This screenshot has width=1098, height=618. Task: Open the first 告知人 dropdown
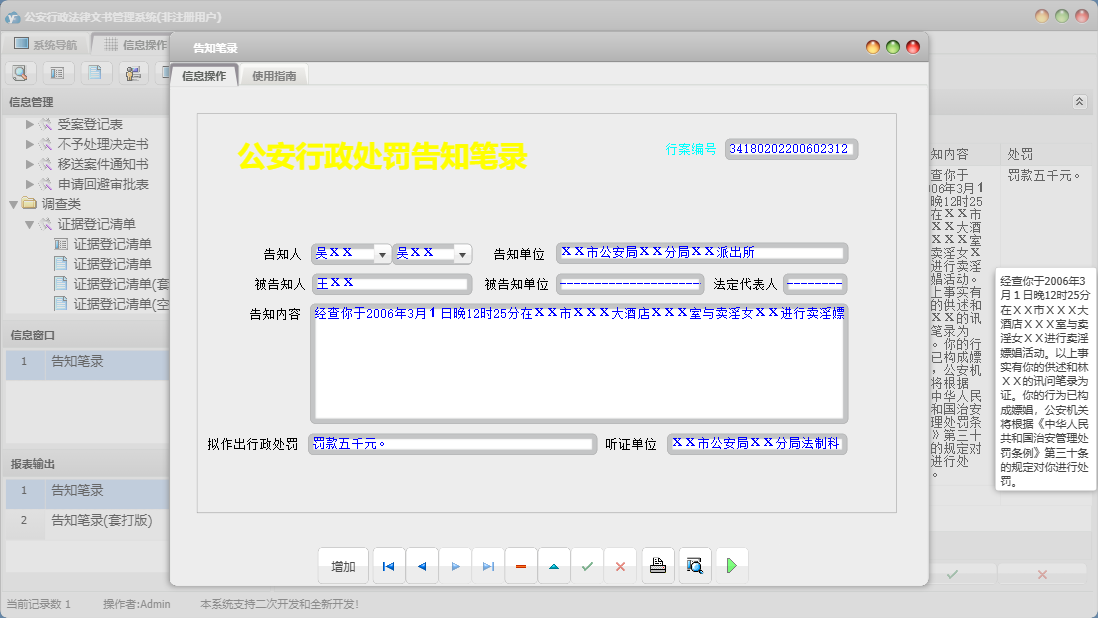tap(382, 253)
